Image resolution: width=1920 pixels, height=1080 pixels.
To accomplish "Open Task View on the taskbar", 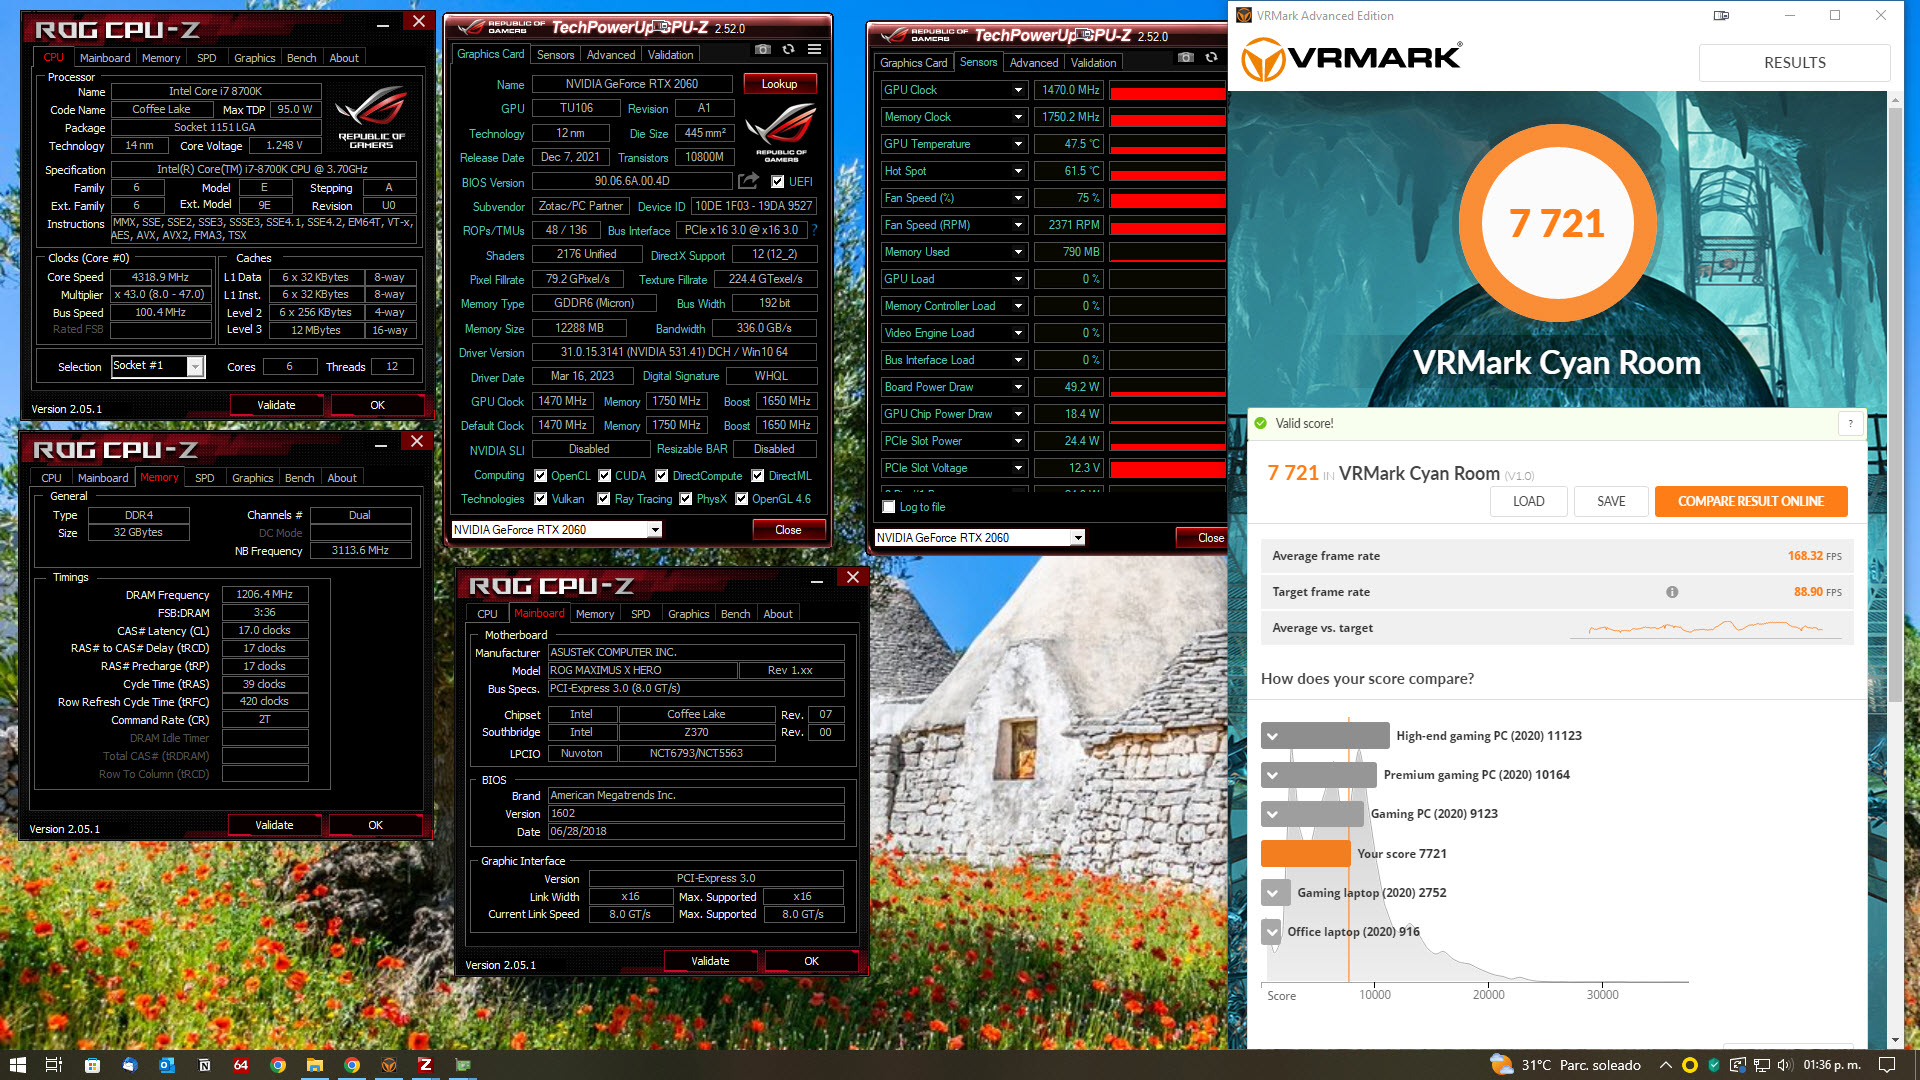I will 54,1065.
